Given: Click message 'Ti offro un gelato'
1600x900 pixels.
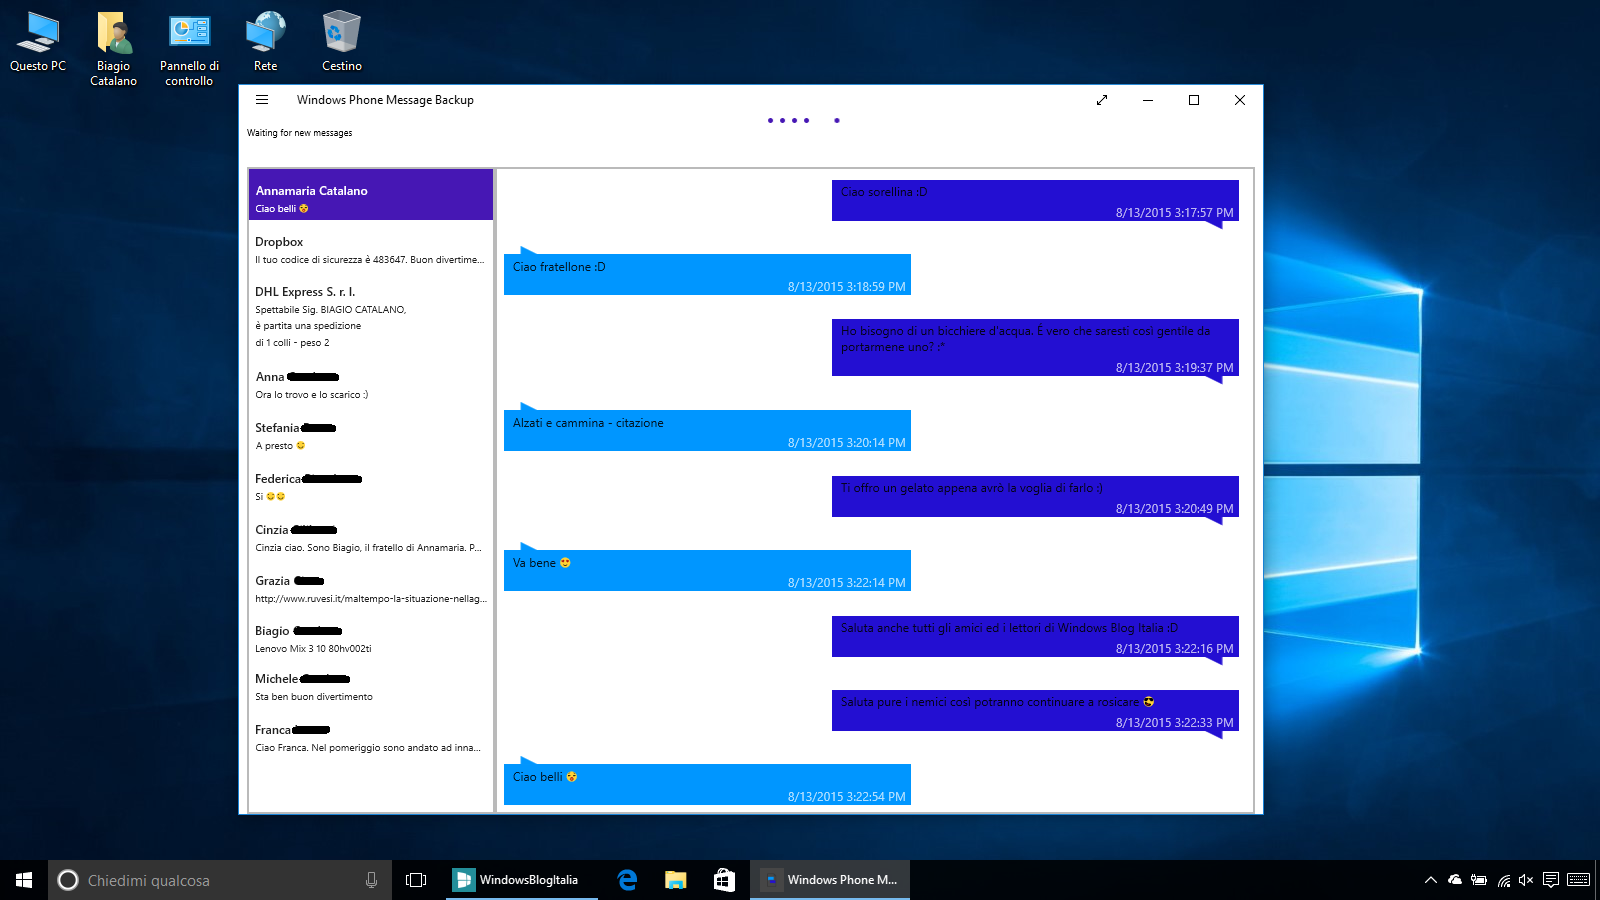Looking at the screenshot, I should coord(1035,497).
